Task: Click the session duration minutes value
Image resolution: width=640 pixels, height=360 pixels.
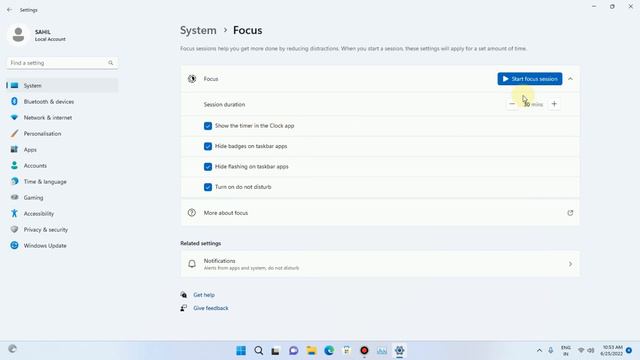Action: [533, 104]
